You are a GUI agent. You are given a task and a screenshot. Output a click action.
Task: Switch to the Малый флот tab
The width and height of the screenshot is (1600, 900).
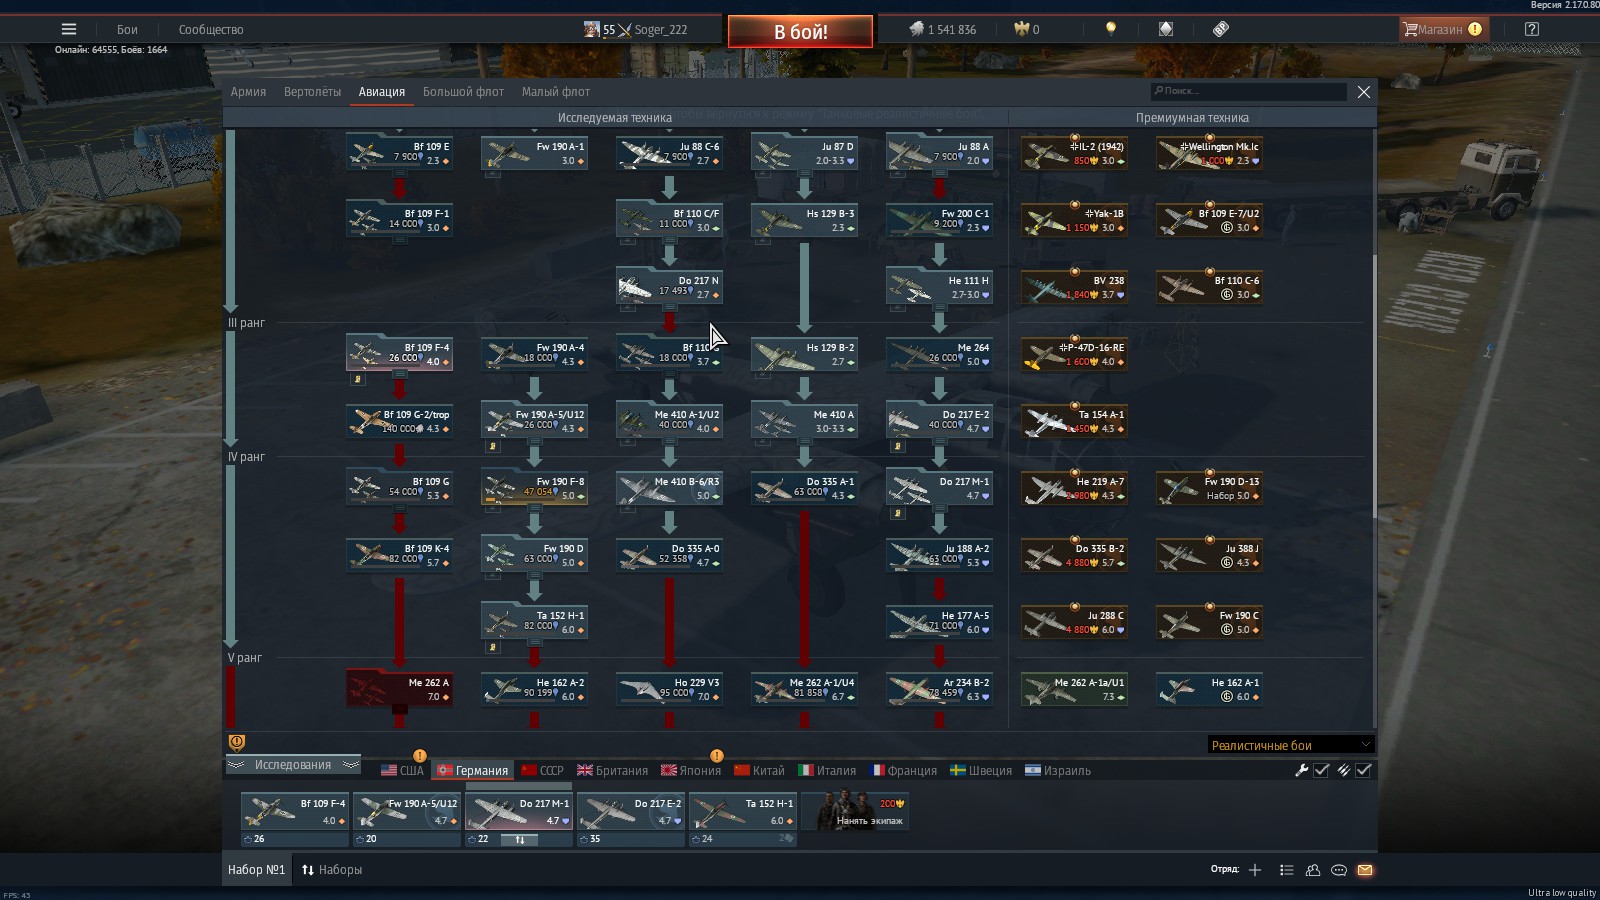click(x=555, y=92)
